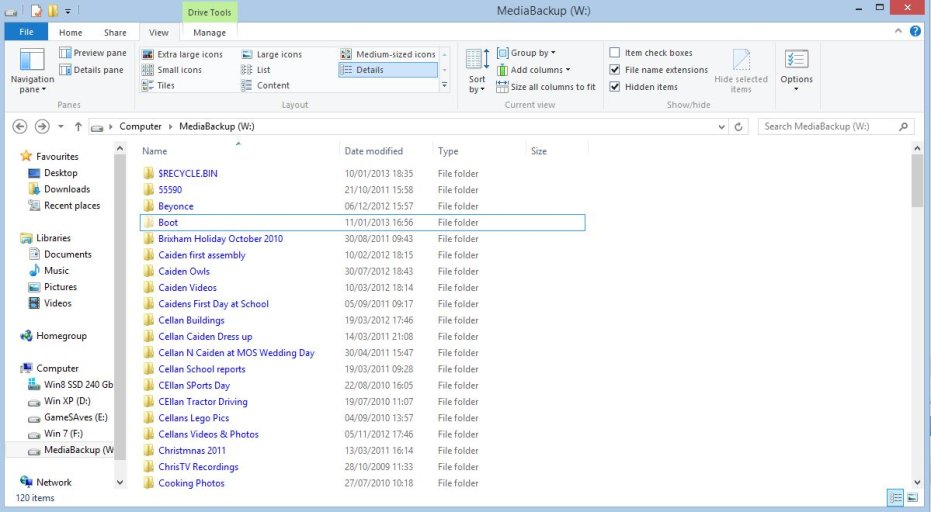931x512 pixels.
Task: Click Computer in the address breadcrumb
Action: point(140,127)
